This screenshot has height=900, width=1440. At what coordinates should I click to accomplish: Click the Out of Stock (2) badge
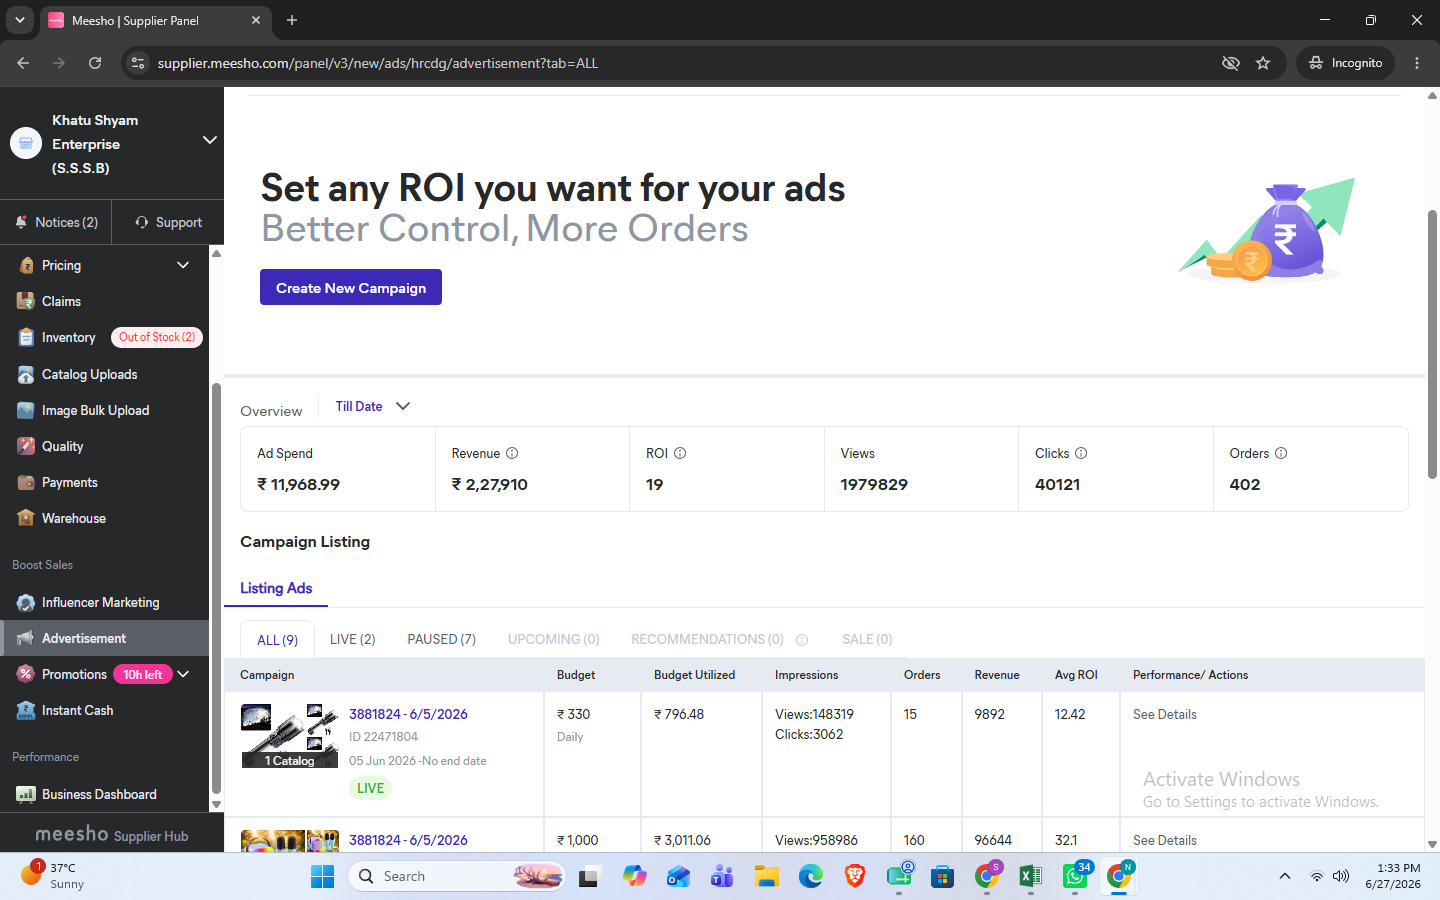[157, 338]
